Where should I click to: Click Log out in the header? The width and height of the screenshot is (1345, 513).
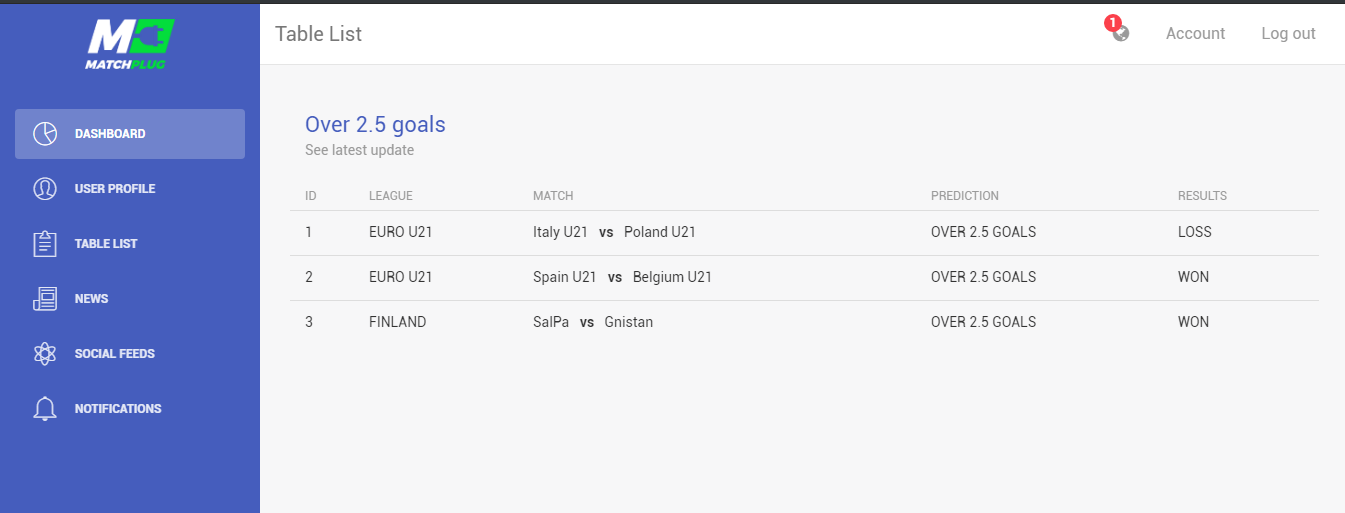[1288, 33]
